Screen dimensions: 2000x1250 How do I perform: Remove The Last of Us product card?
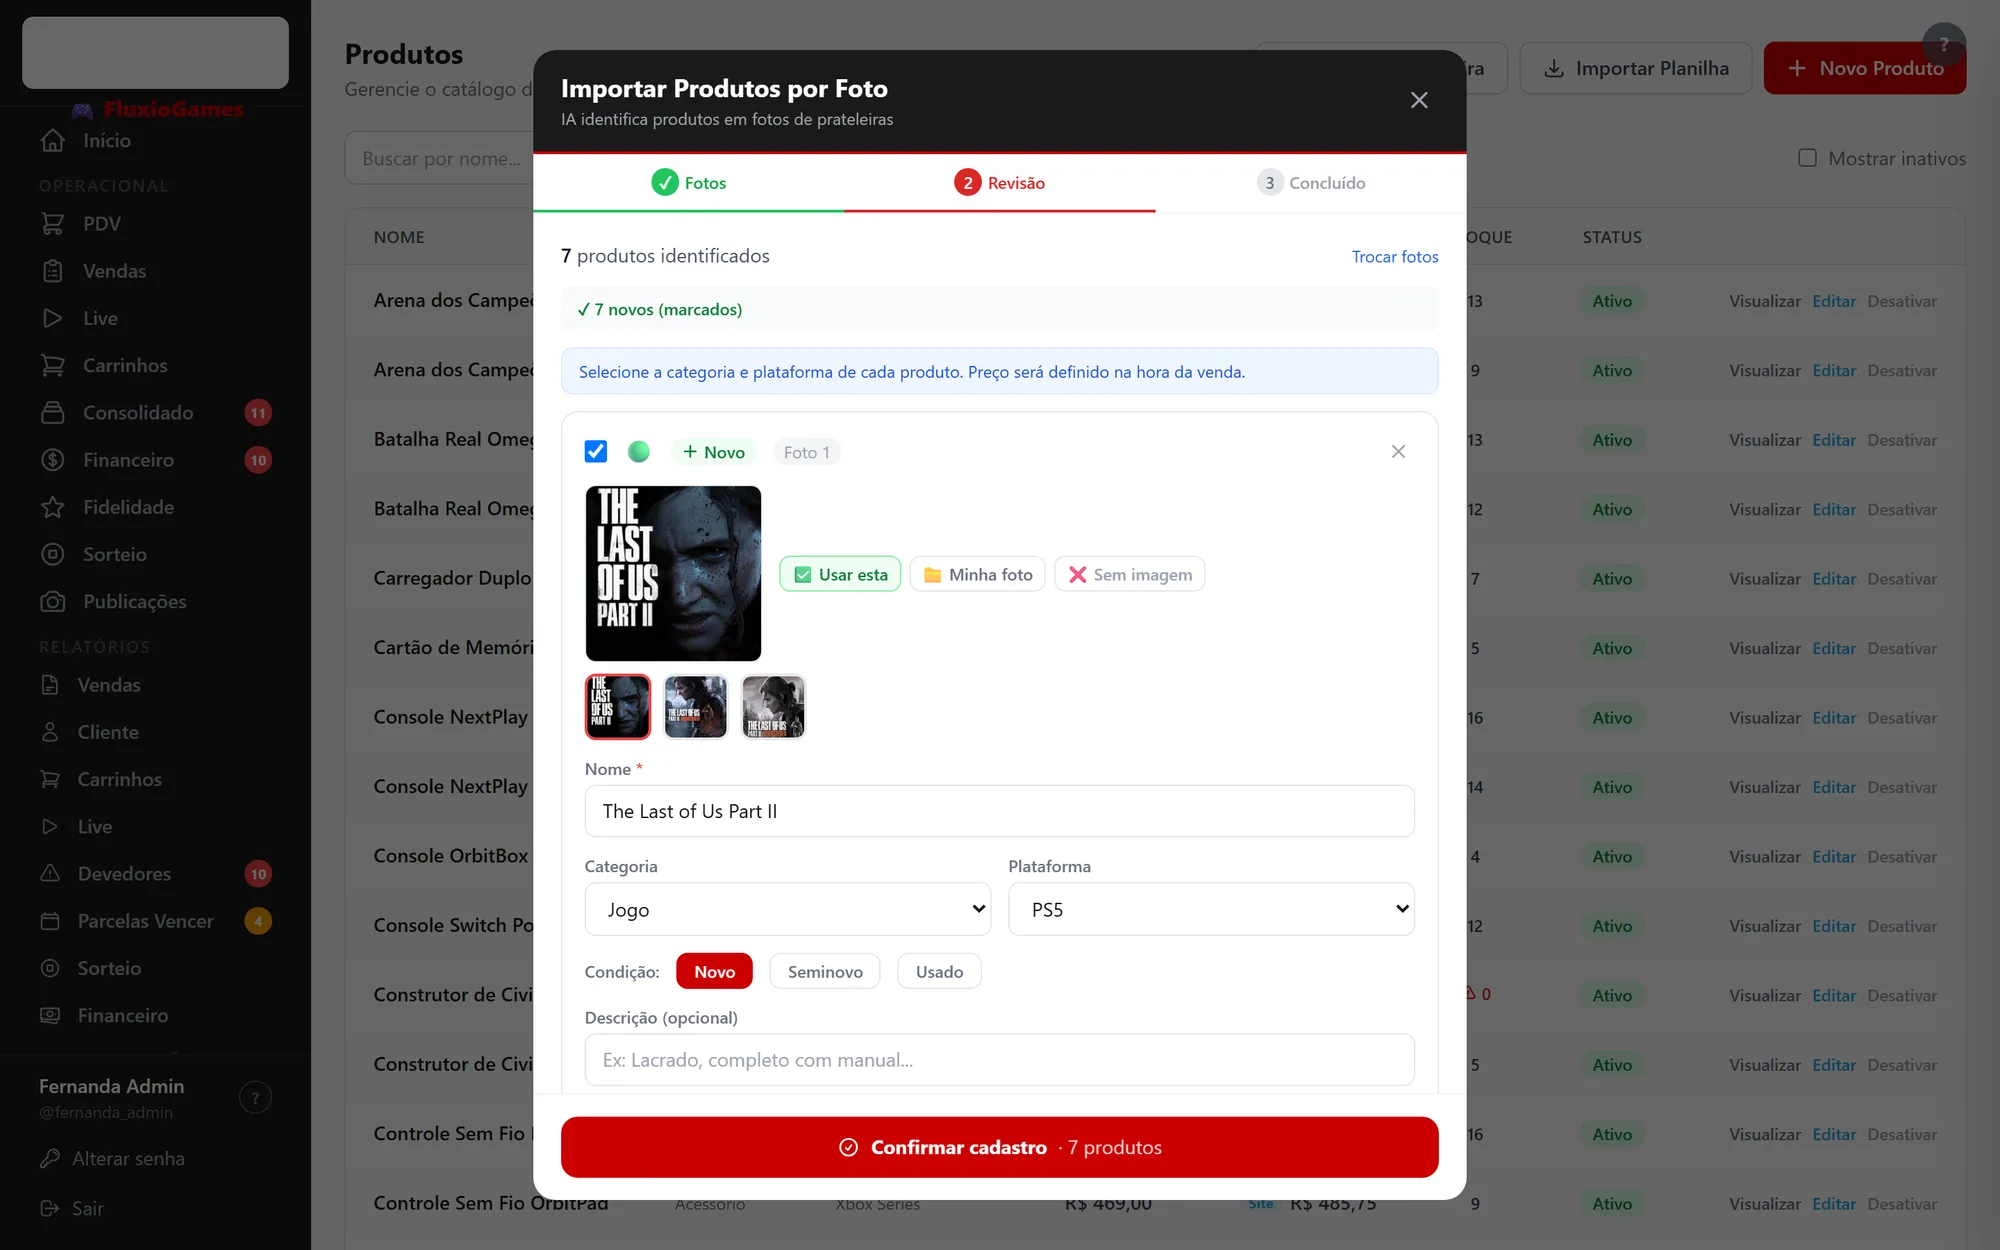click(x=1398, y=452)
